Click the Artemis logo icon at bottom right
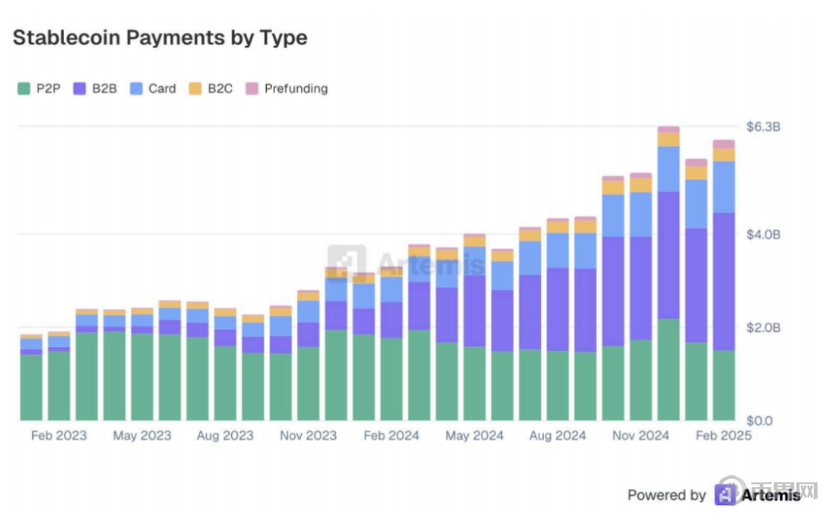Viewport: 829px width, 518px height. pyautogui.click(x=725, y=495)
